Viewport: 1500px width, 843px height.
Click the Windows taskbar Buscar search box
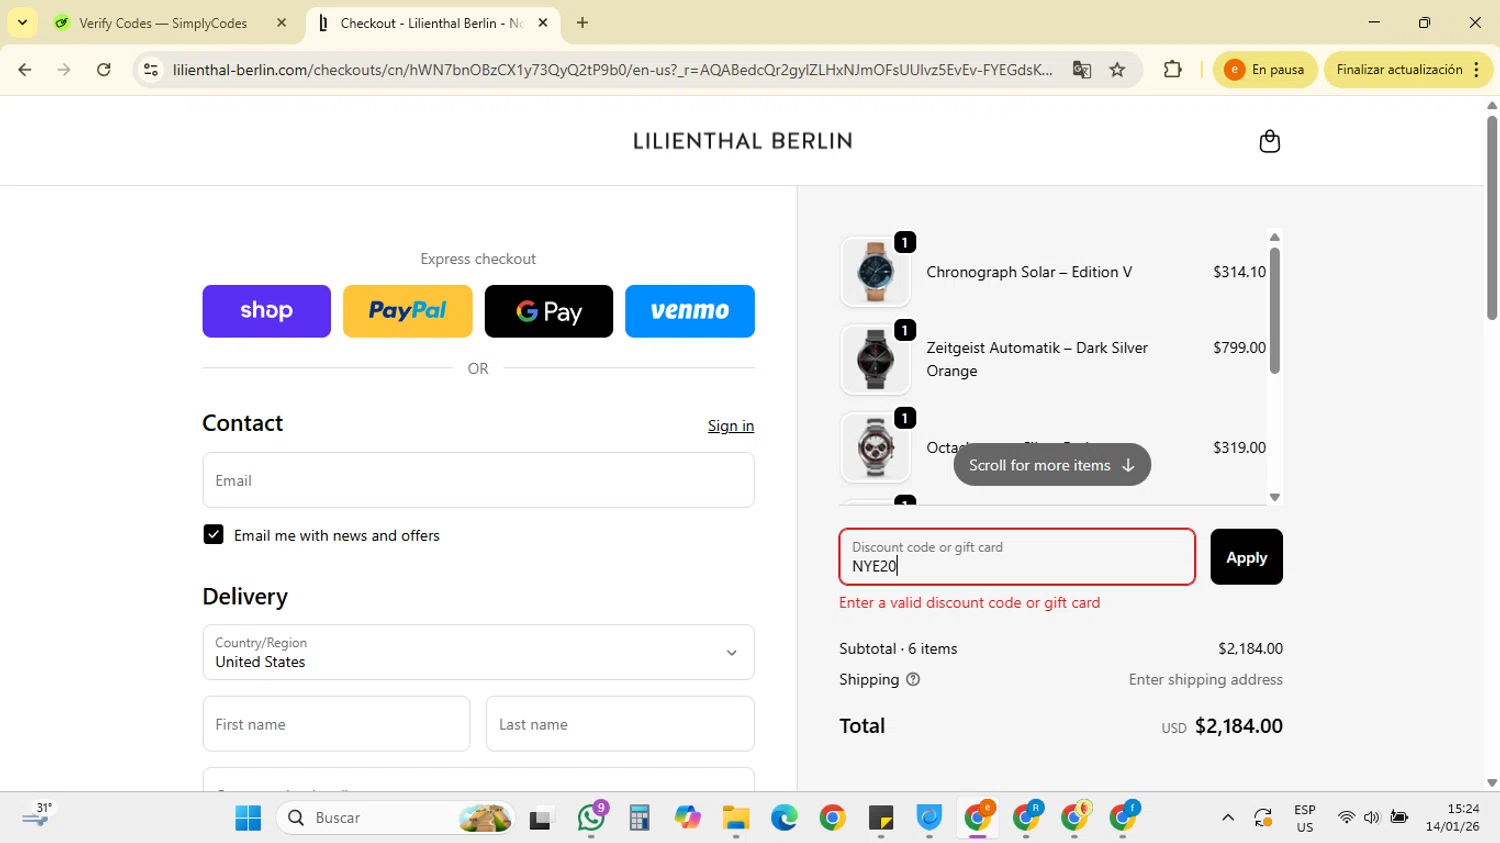pos(396,818)
